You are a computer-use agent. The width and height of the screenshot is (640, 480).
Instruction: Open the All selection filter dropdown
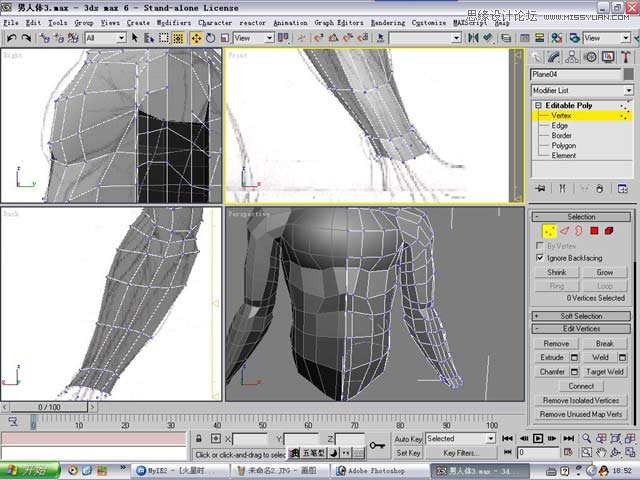click(x=105, y=38)
